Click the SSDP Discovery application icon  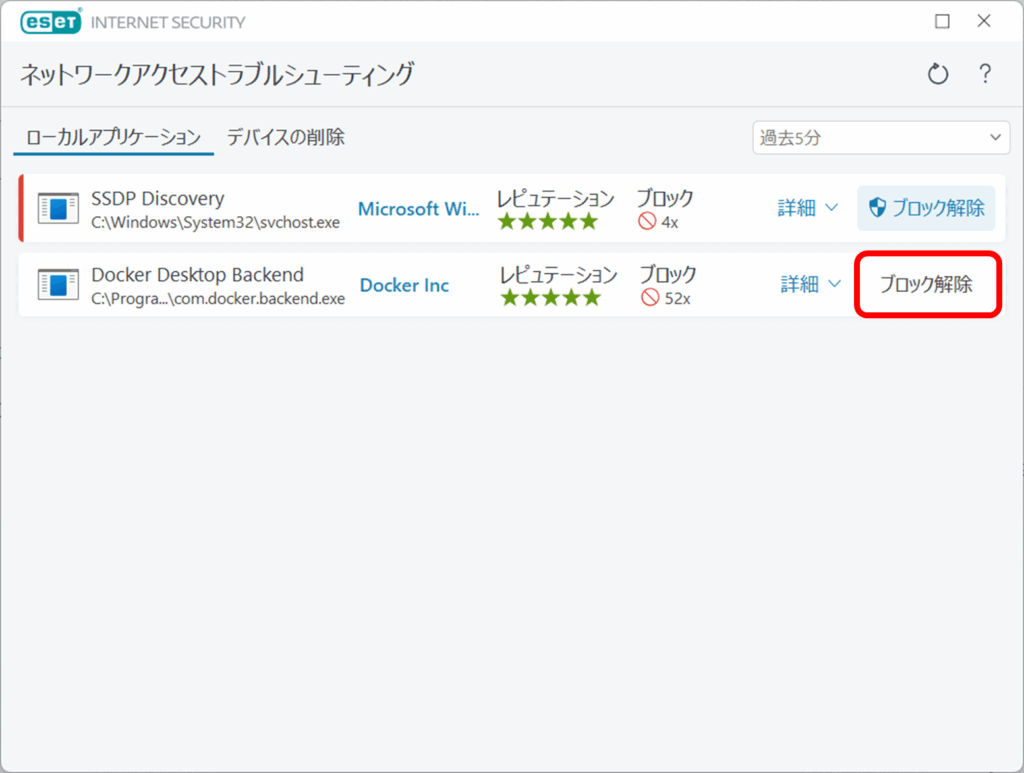click(58, 209)
